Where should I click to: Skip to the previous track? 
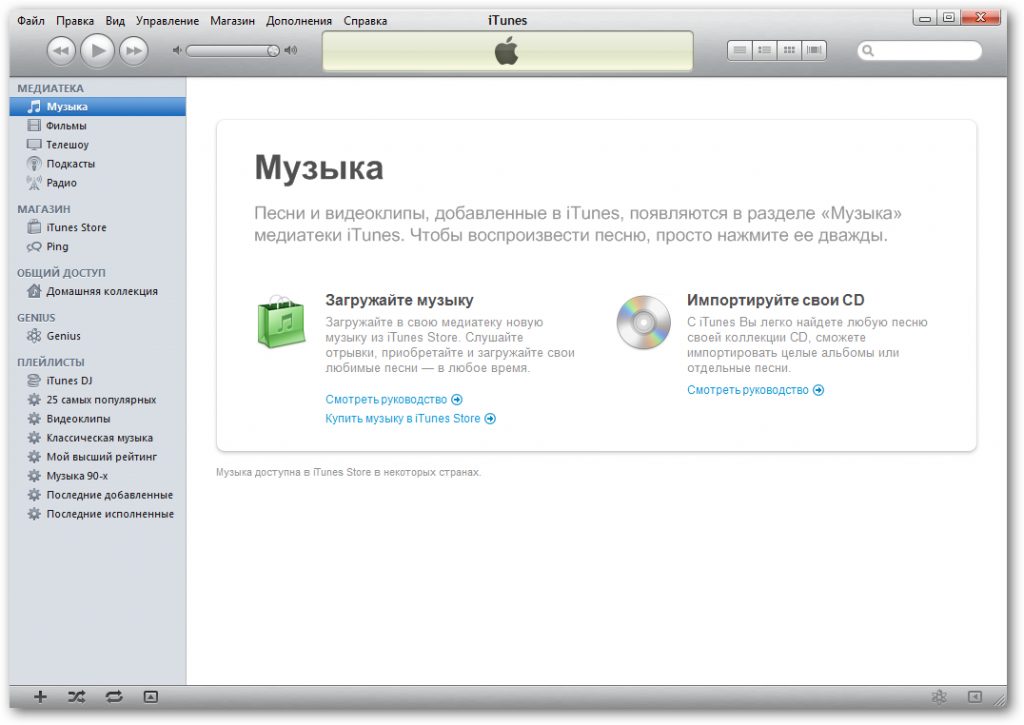point(61,50)
